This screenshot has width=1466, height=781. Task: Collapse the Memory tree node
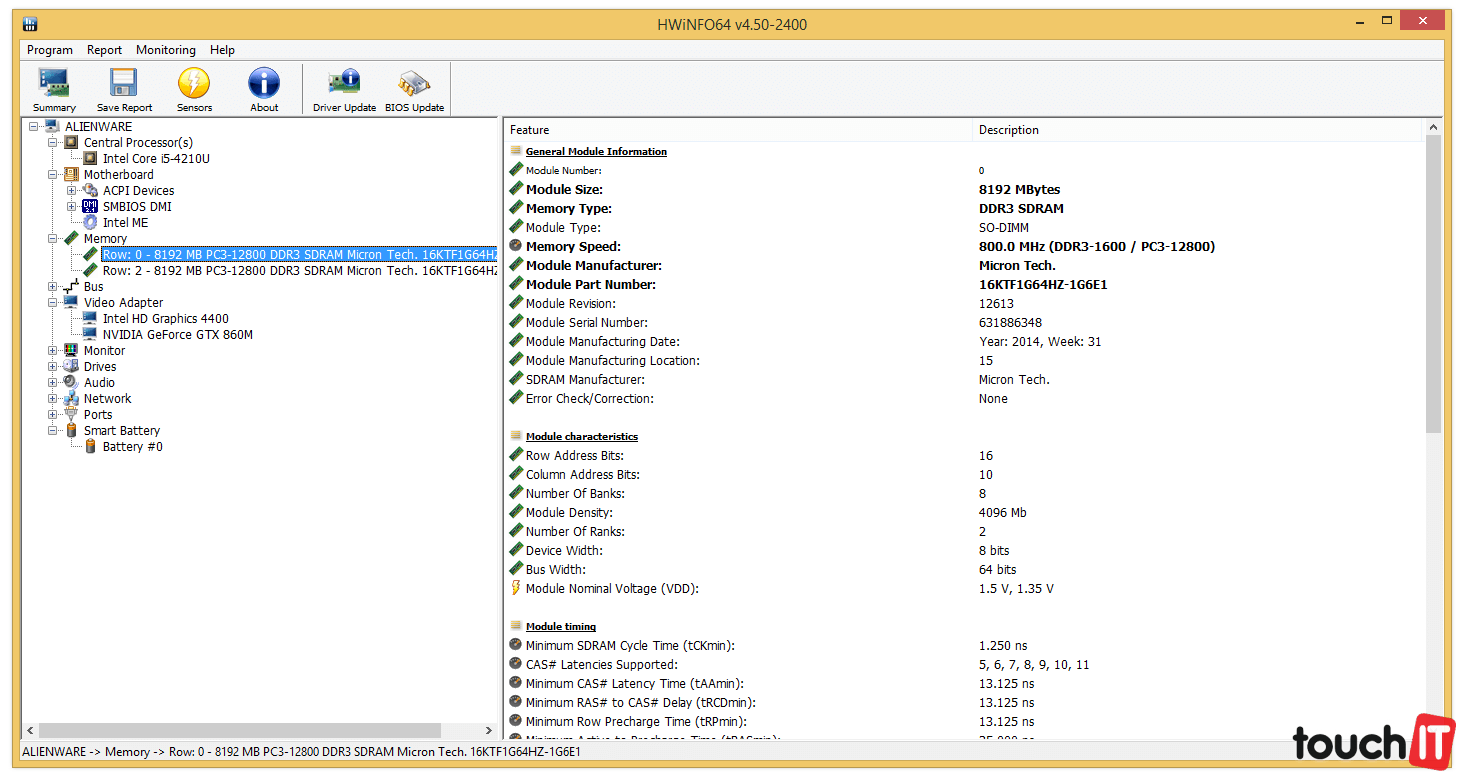[x=53, y=239]
